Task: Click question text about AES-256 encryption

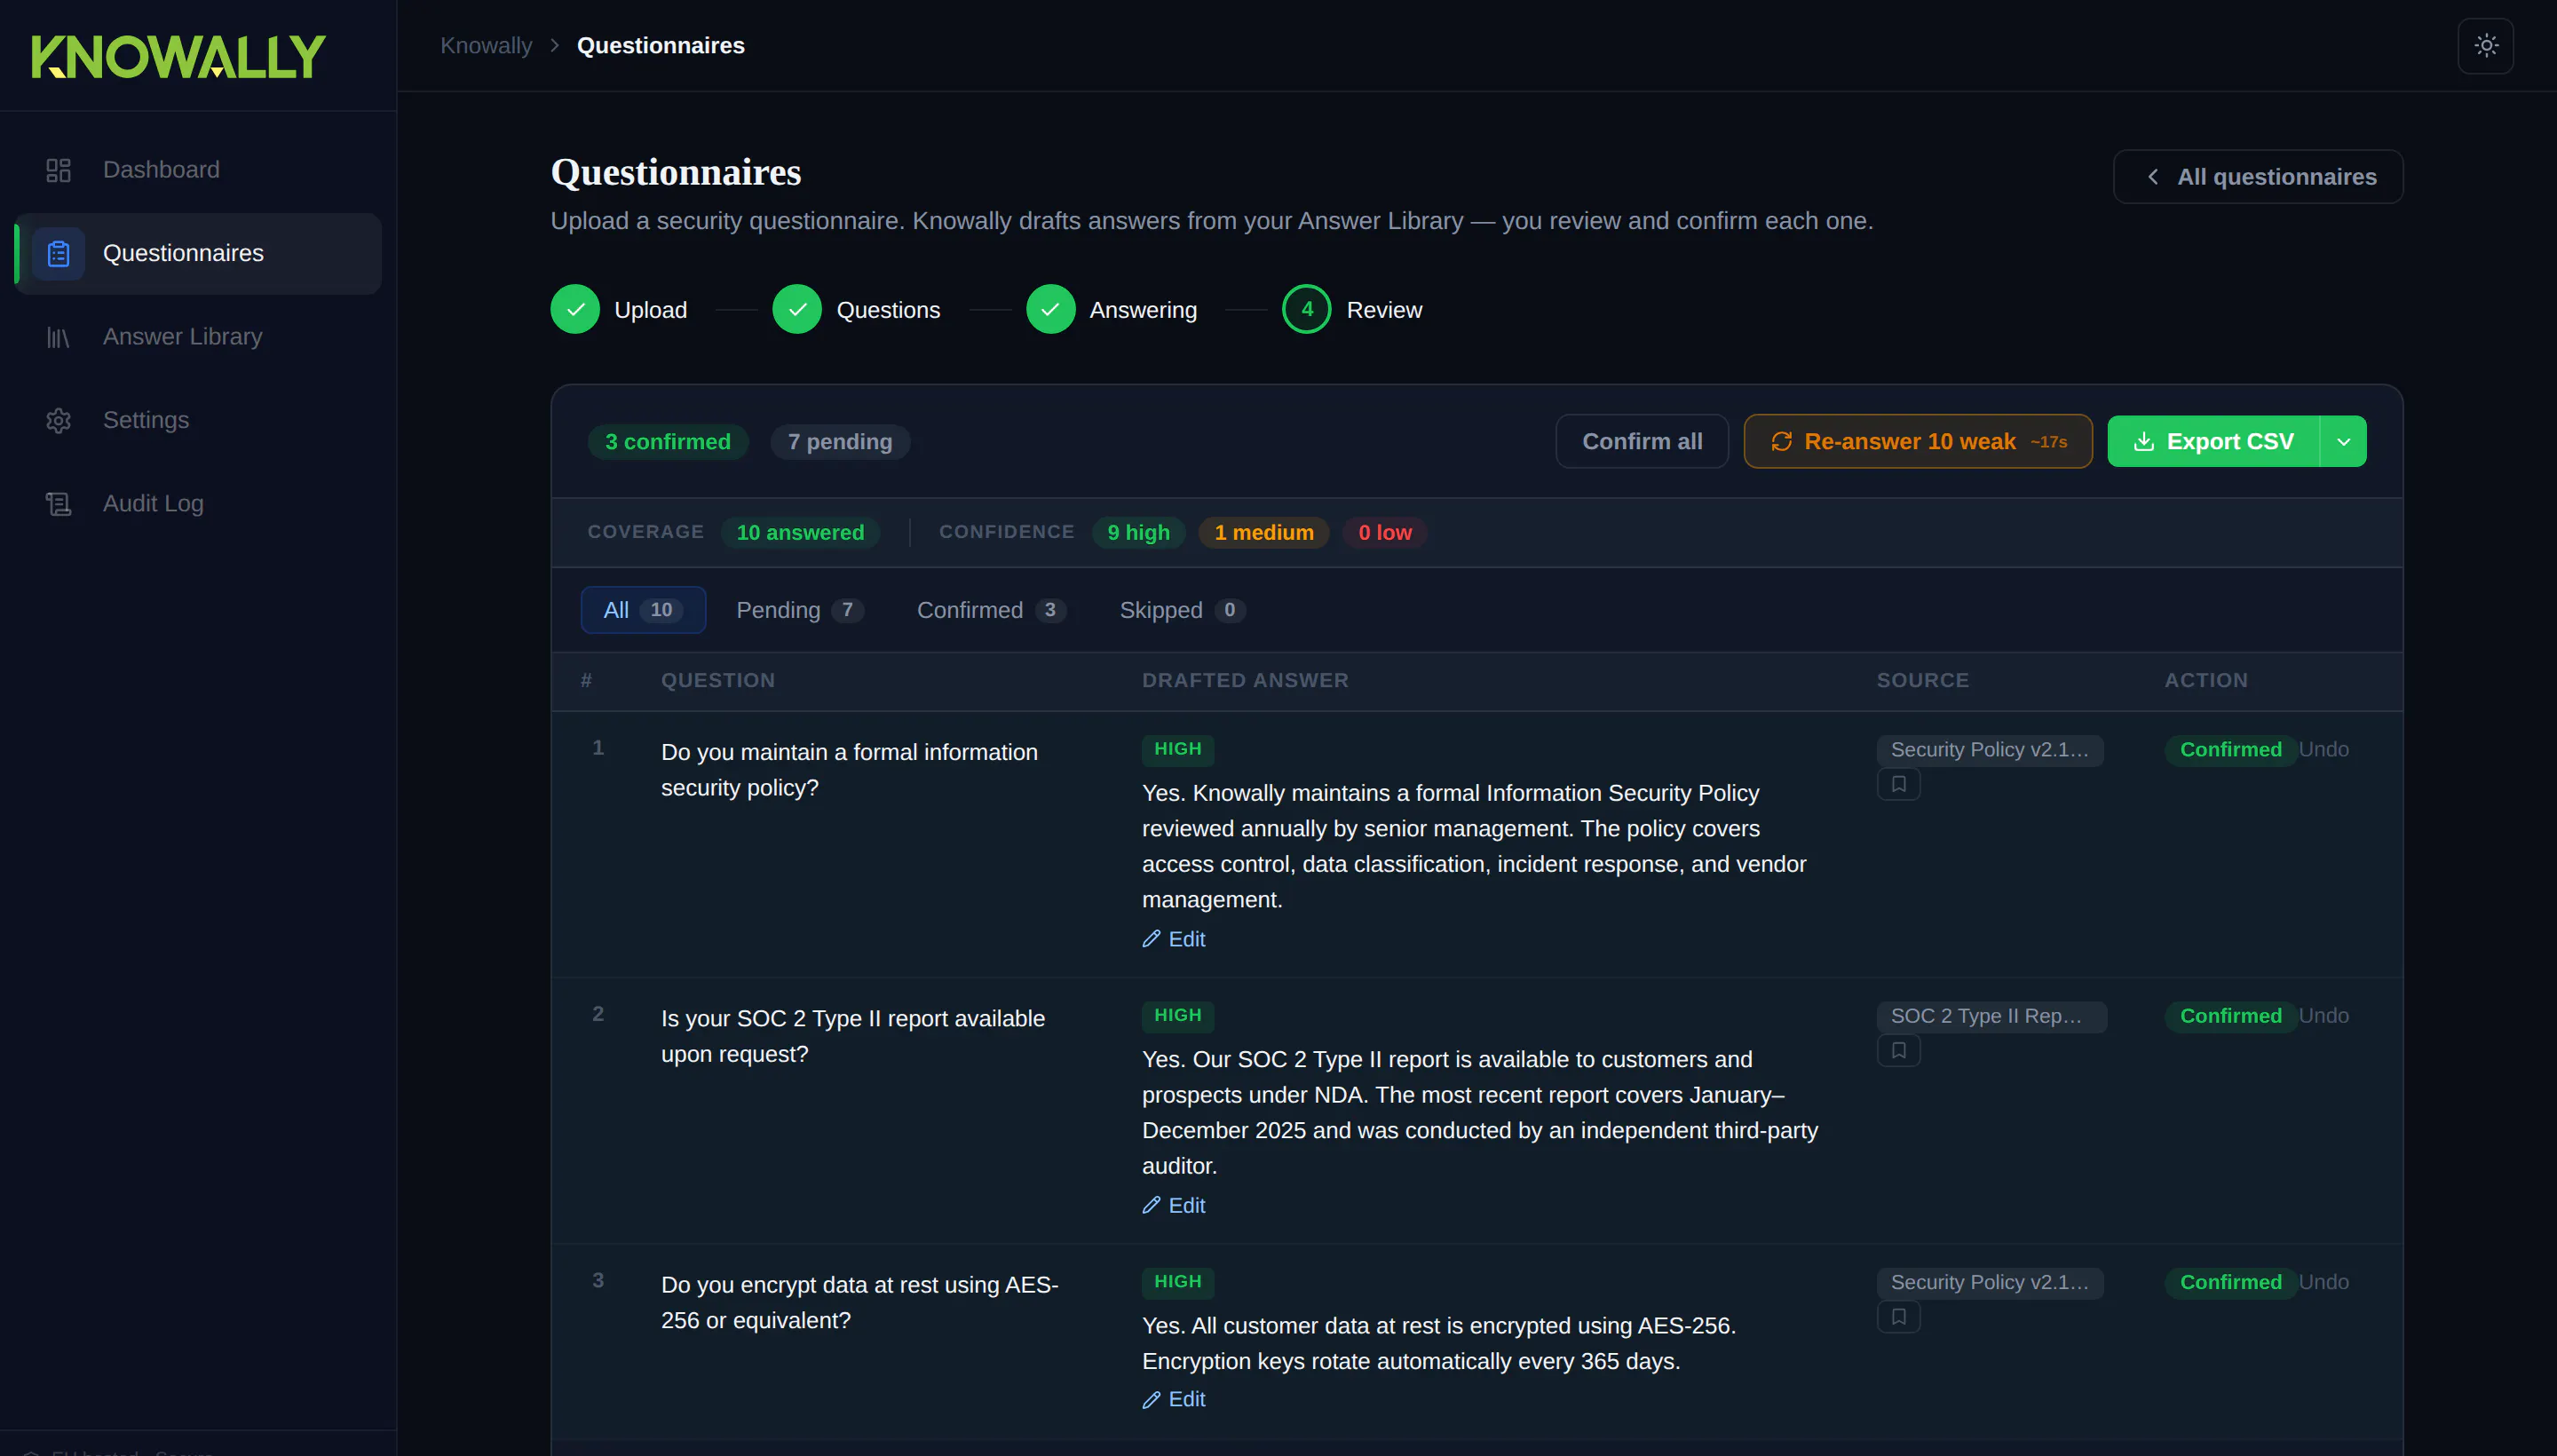Action: coord(860,1304)
